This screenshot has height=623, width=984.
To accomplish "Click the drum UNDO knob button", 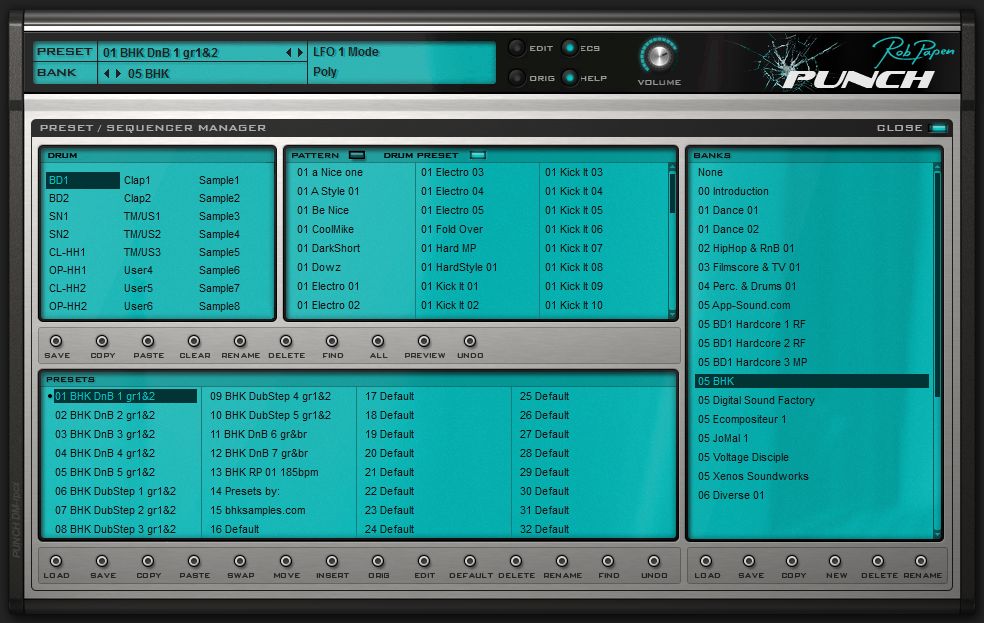I will [x=469, y=341].
